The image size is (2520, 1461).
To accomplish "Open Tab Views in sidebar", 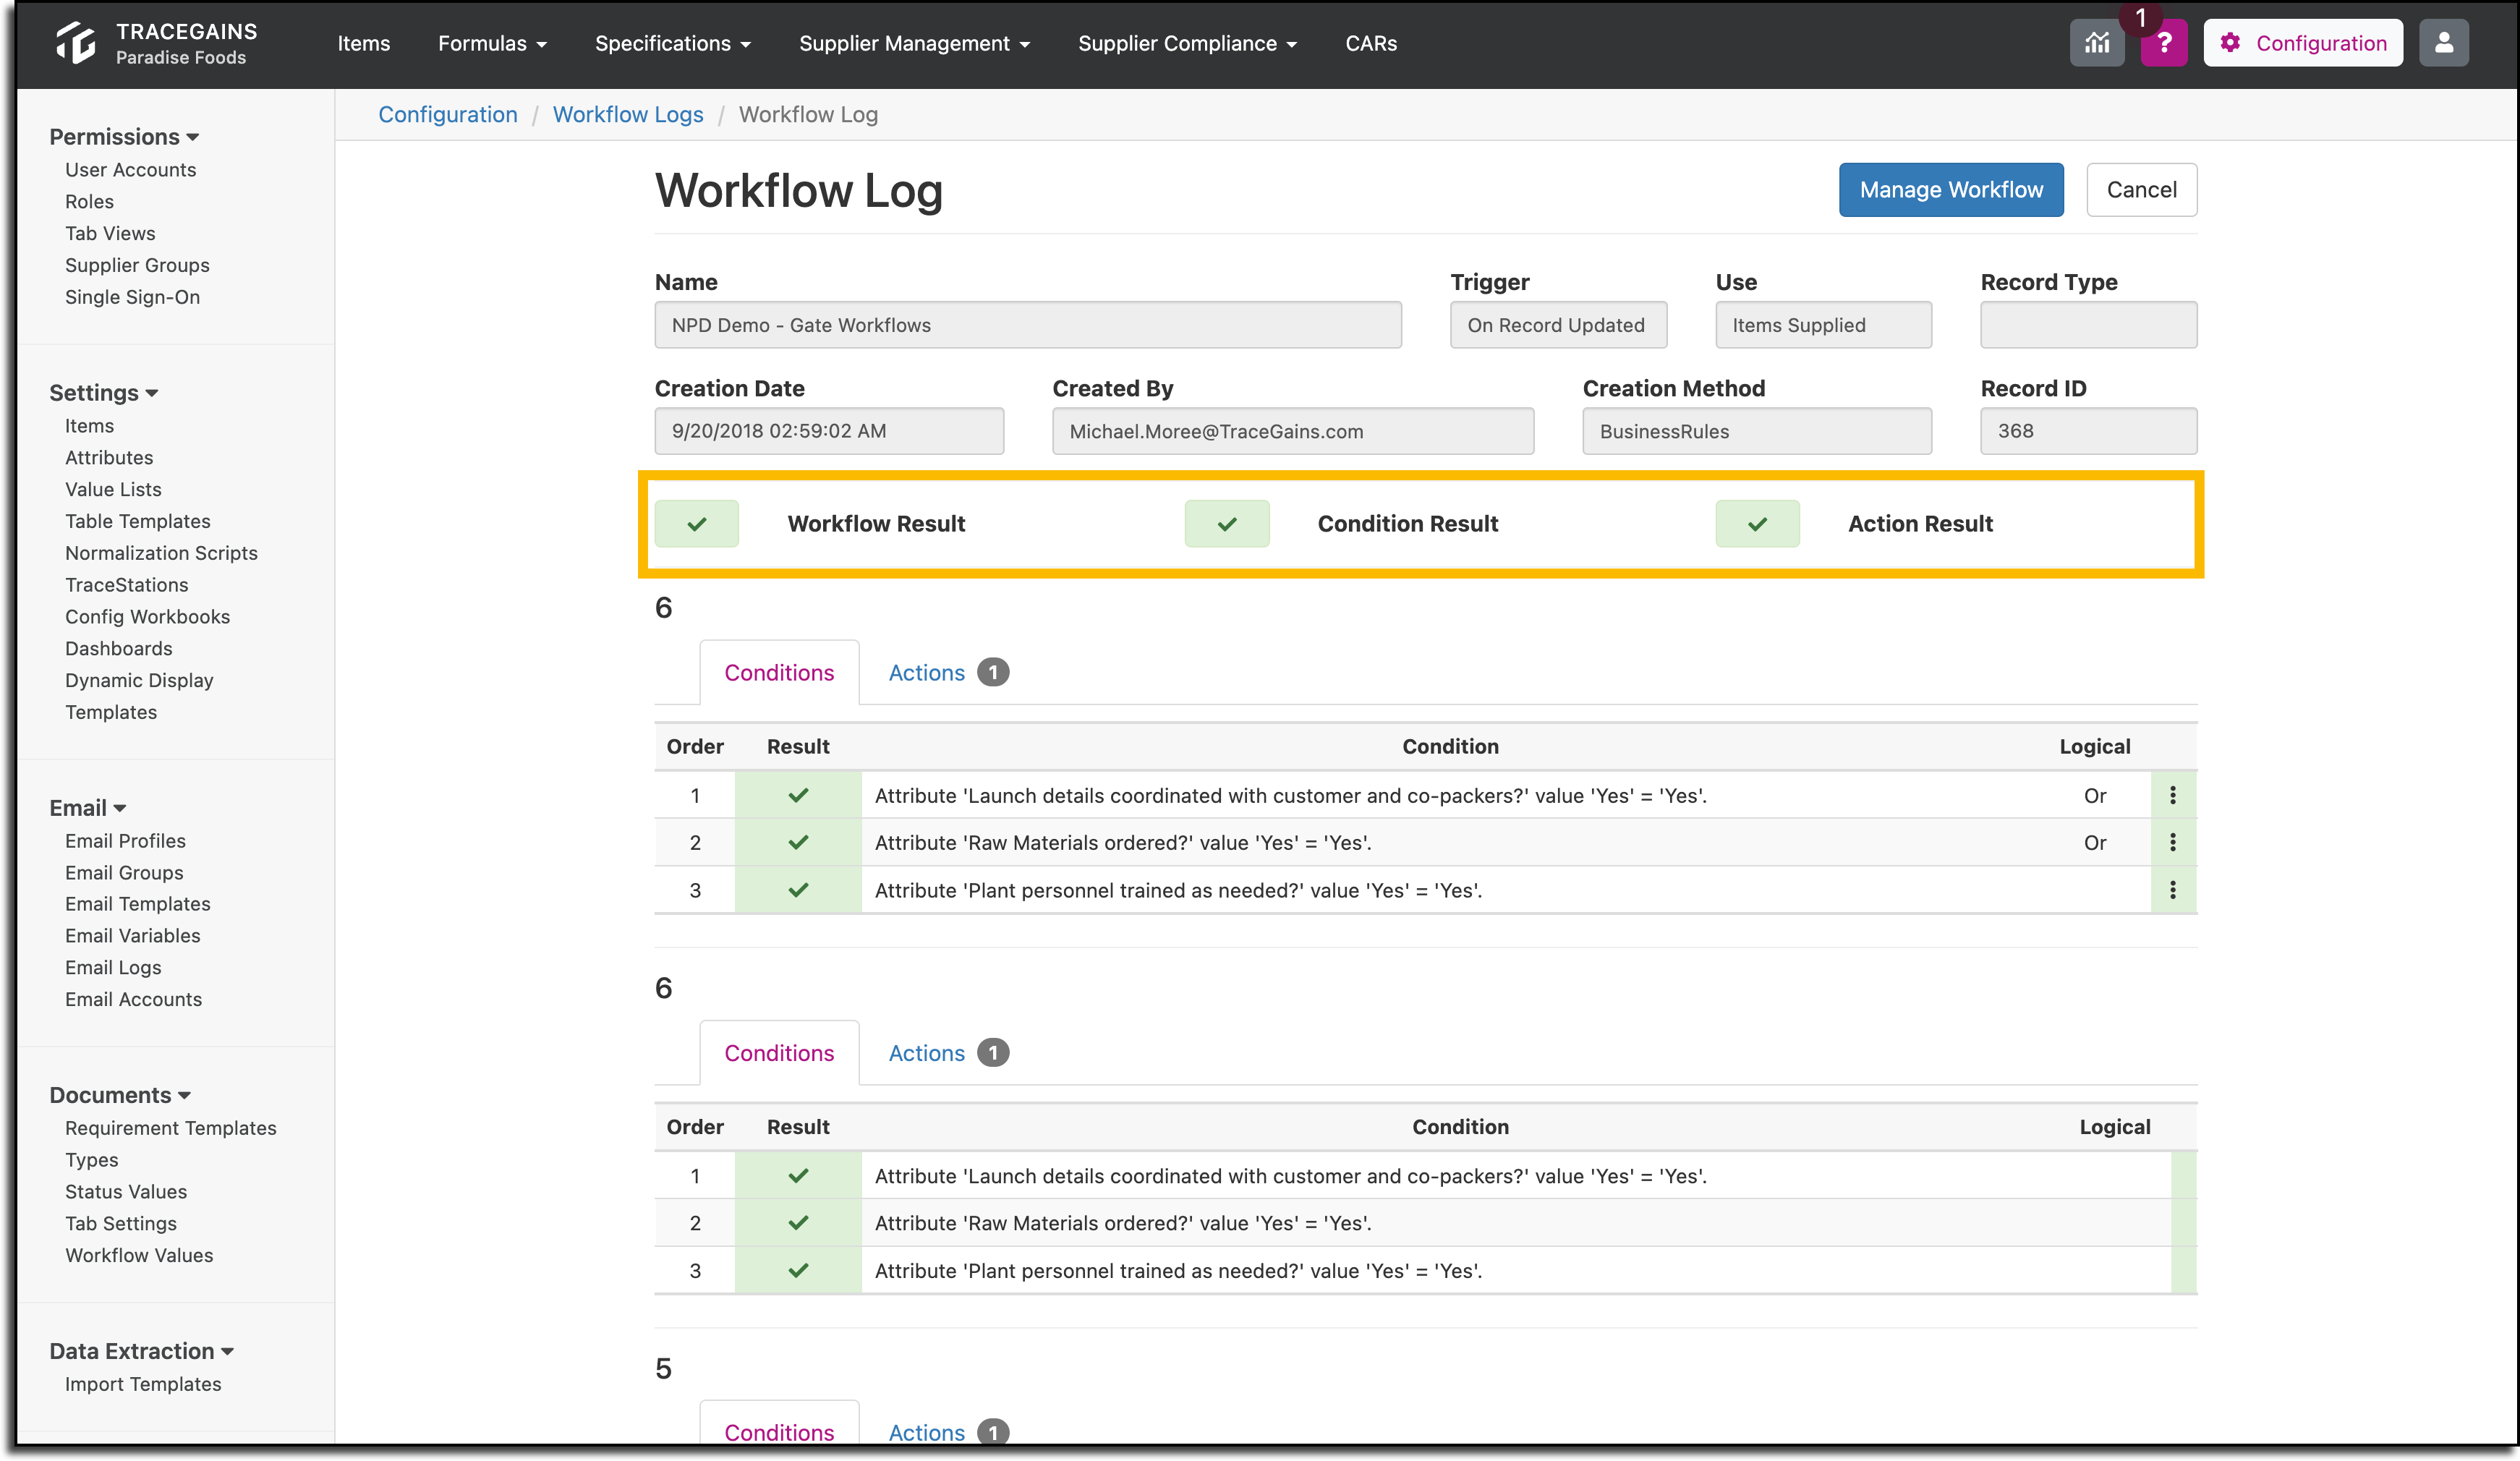I will point(110,233).
